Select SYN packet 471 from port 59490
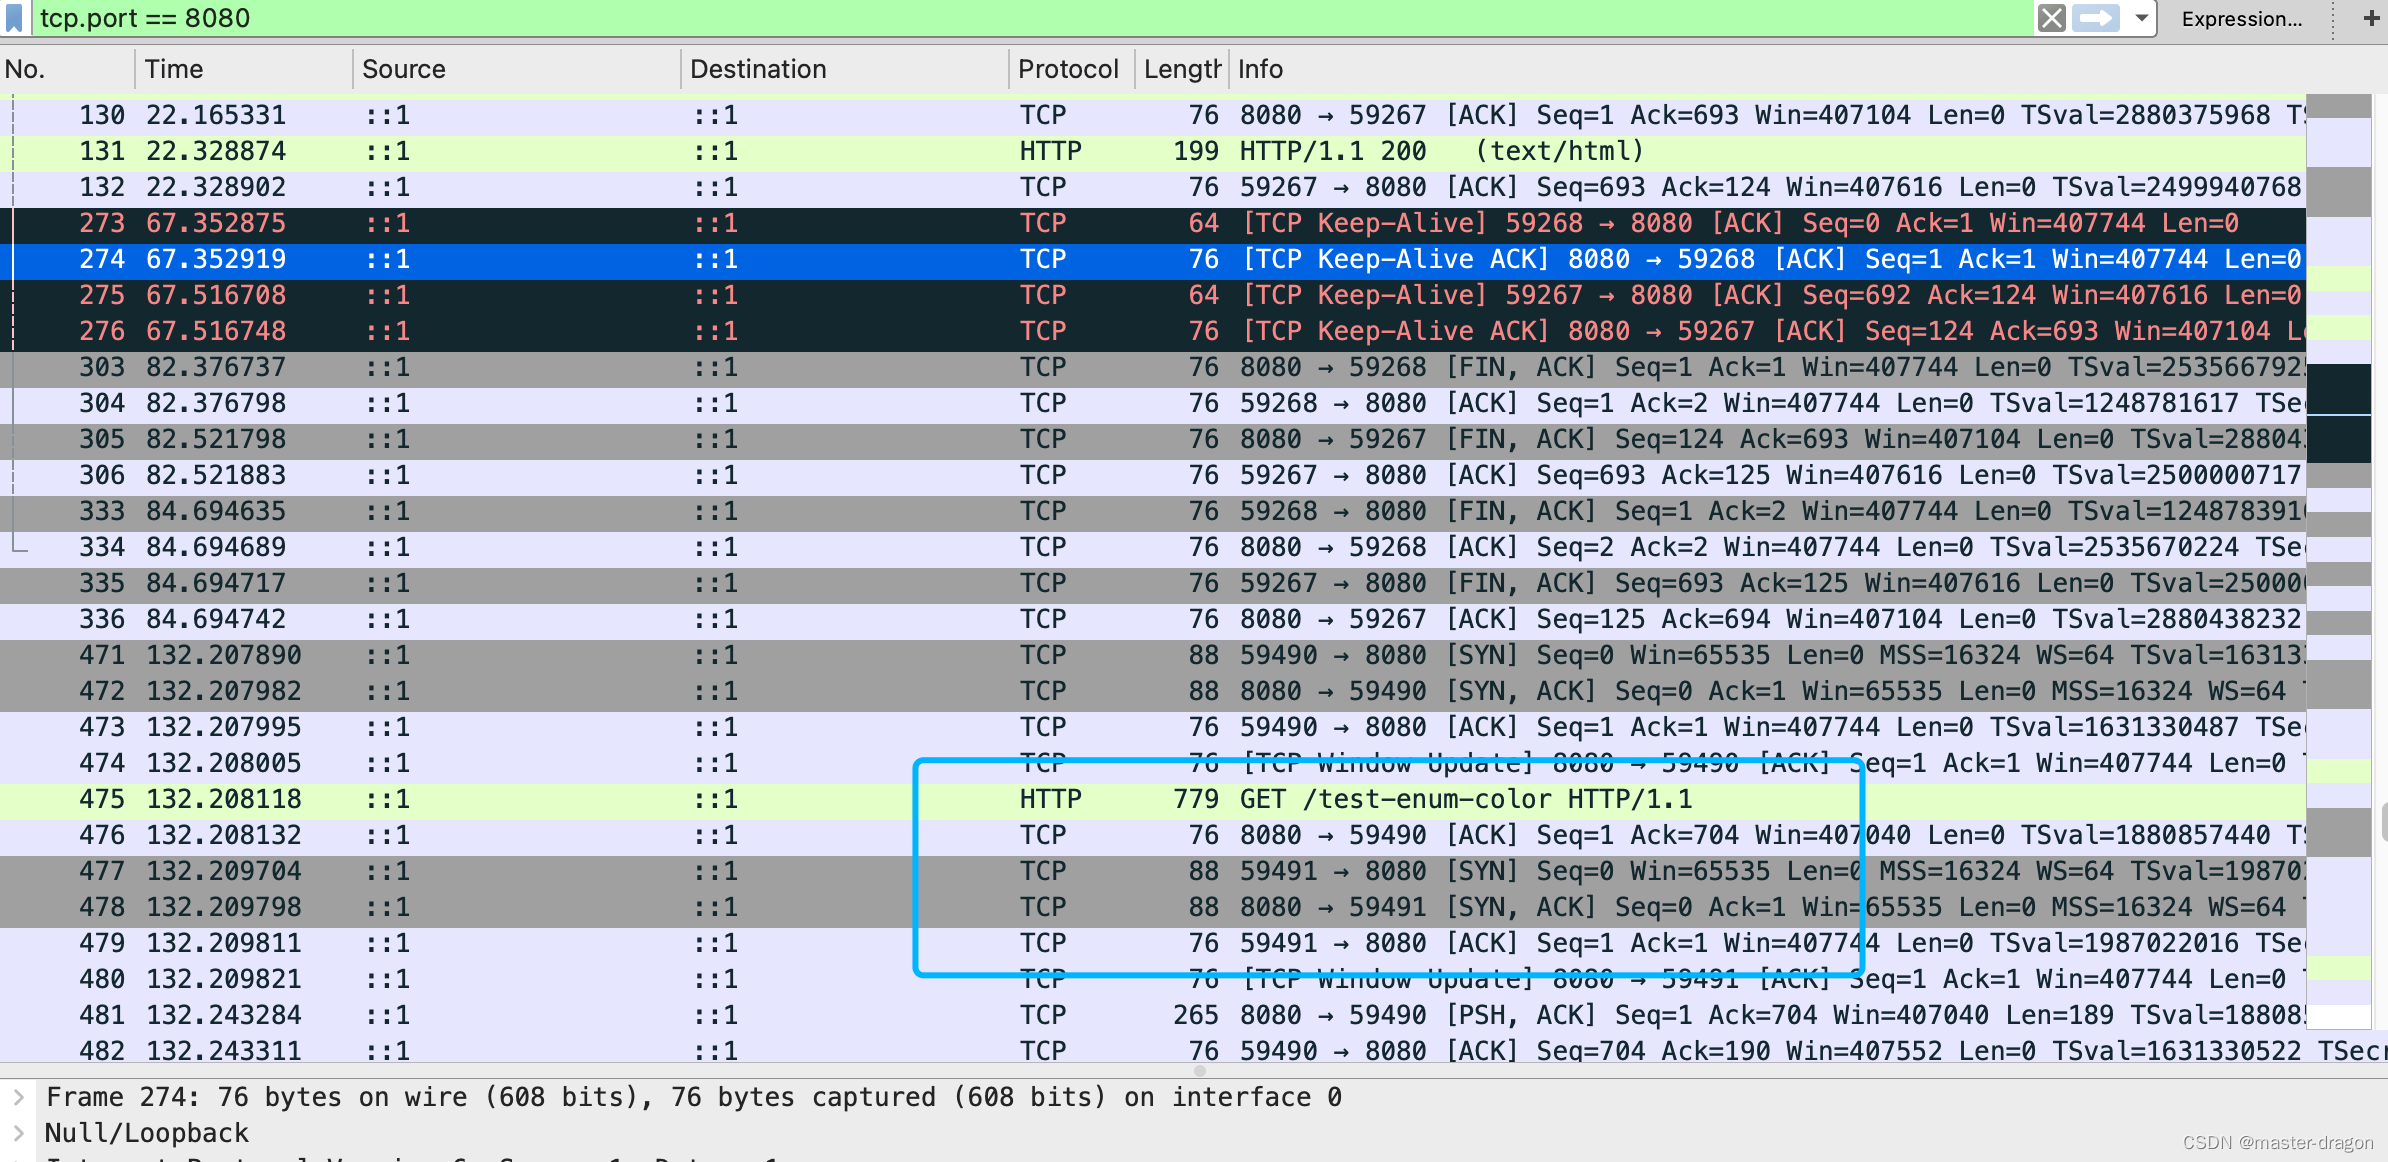 1152,655
